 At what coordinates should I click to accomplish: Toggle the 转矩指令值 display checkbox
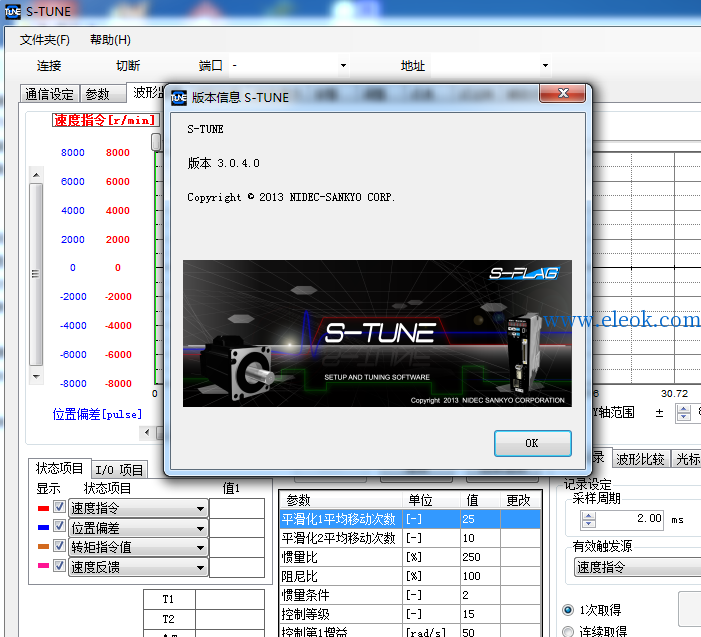pyautogui.click(x=59, y=545)
